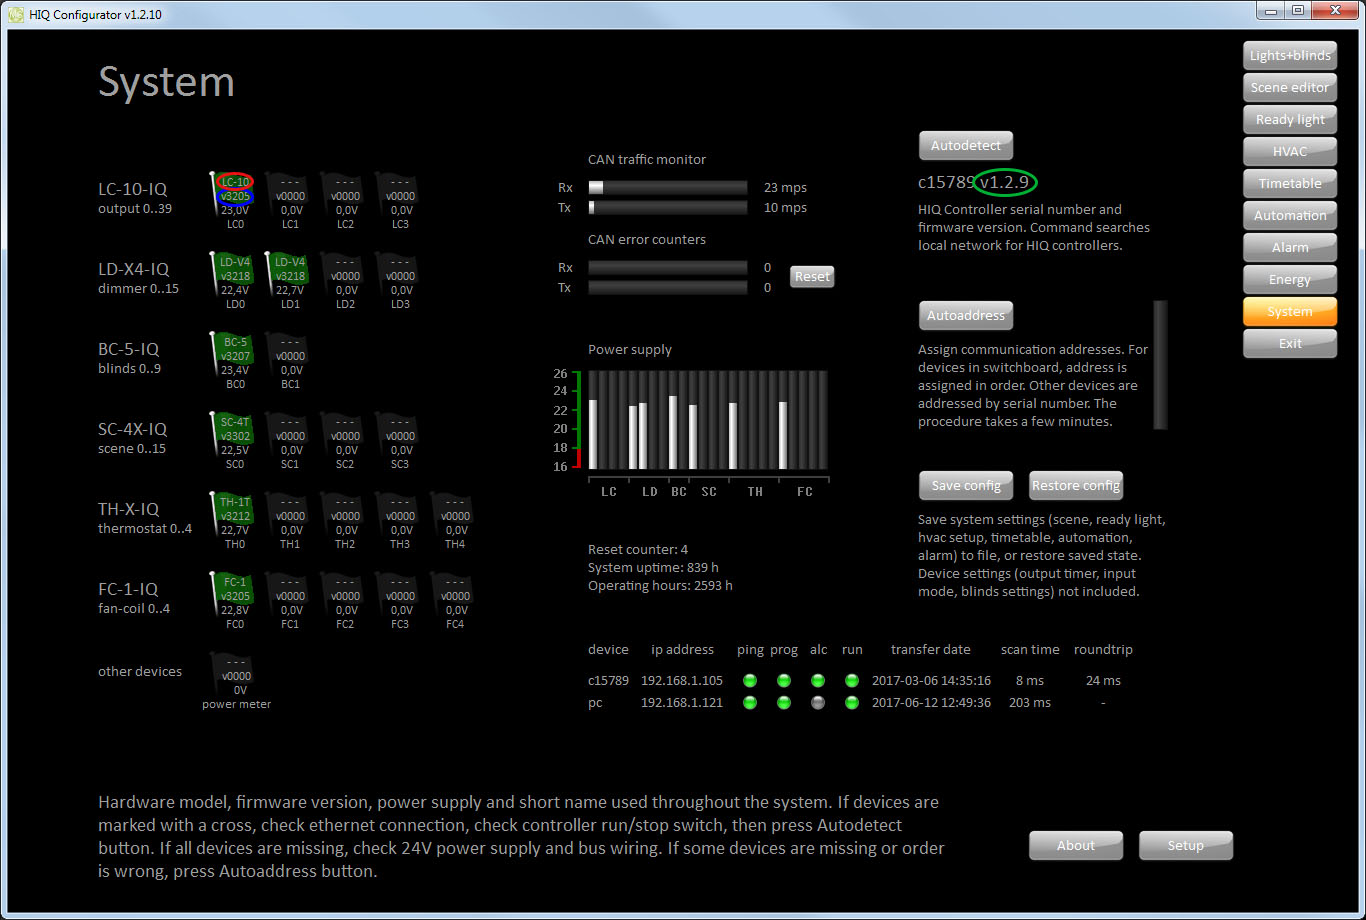Select the SC0 scene device flag
The width and height of the screenshot is (1366, 920).
click(234, 434)
